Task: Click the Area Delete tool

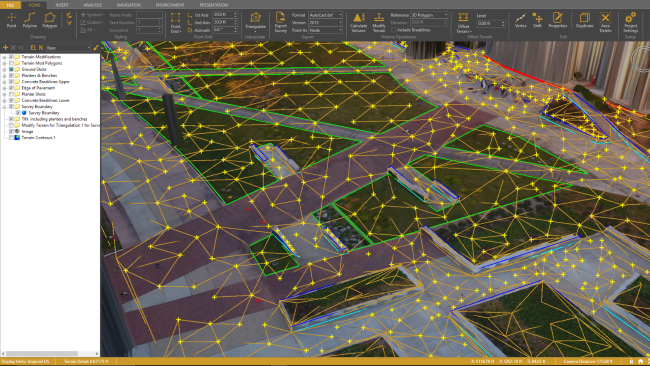Action: pyautogui.click(x=605, y=22)
